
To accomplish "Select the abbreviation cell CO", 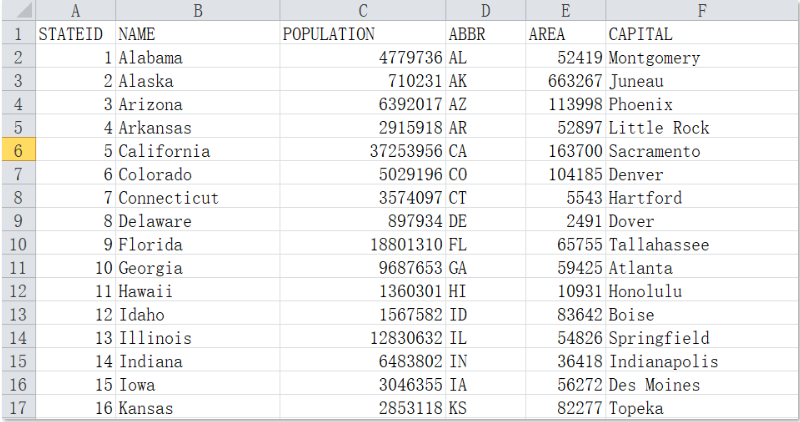I will (485, 175).
